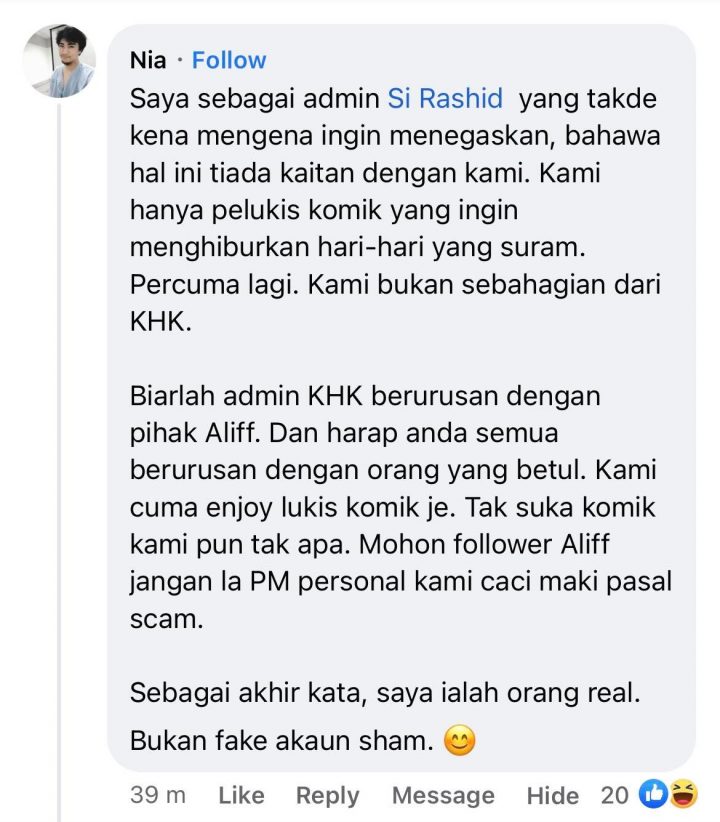Click the blue thumbs-up reaction icon
Image resolution: width=720 pixels, height=822 pixels.
point(652,794)
